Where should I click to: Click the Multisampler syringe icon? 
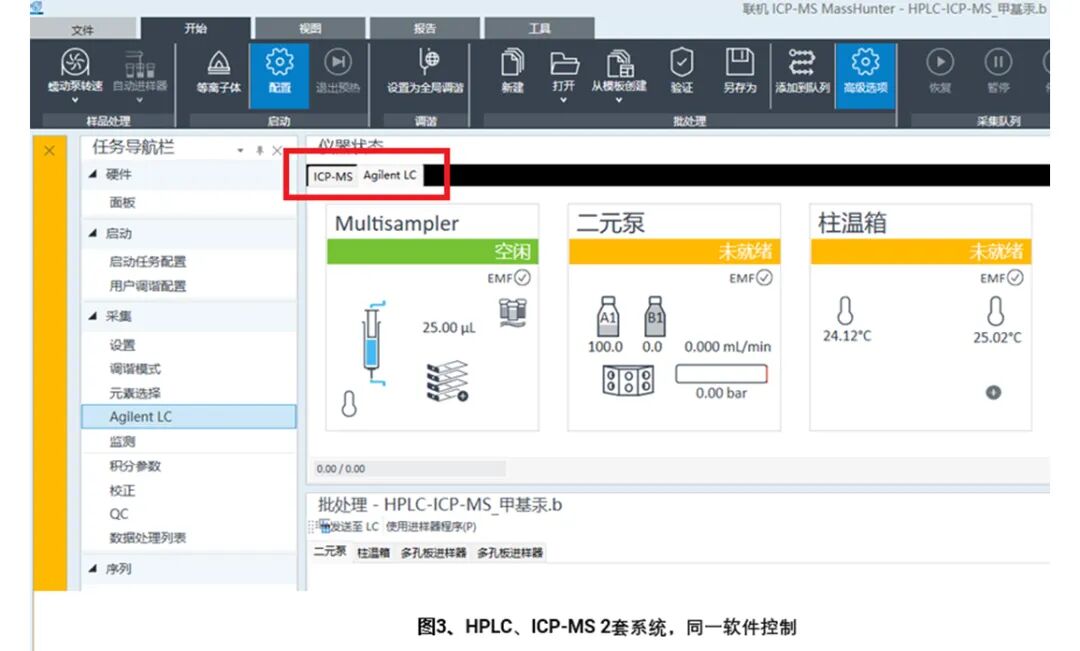[x=373, y=342]
